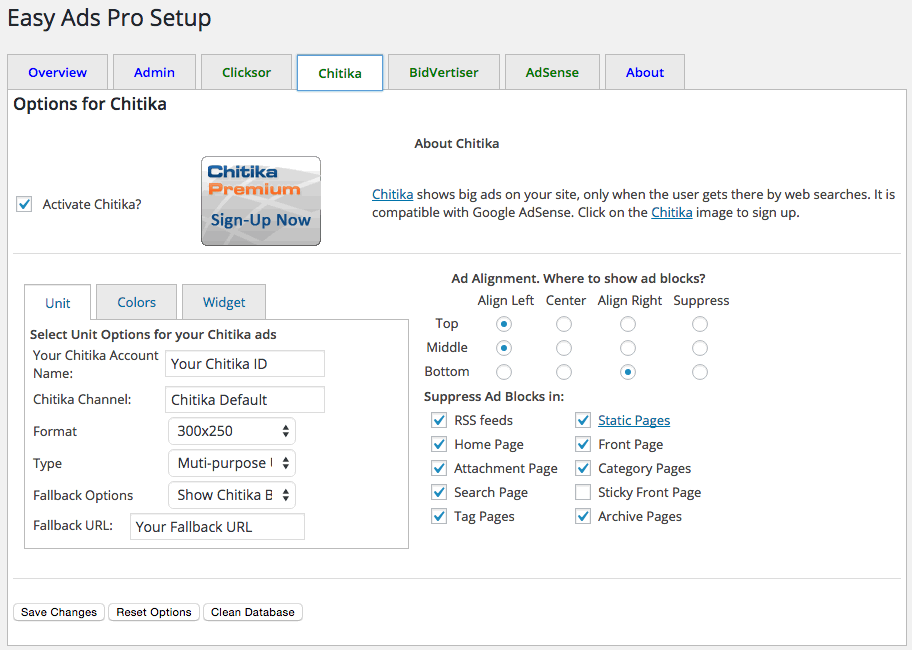Click the Save Changes button
This screenshot has height=650, width=912.
(x=59, y=612)
